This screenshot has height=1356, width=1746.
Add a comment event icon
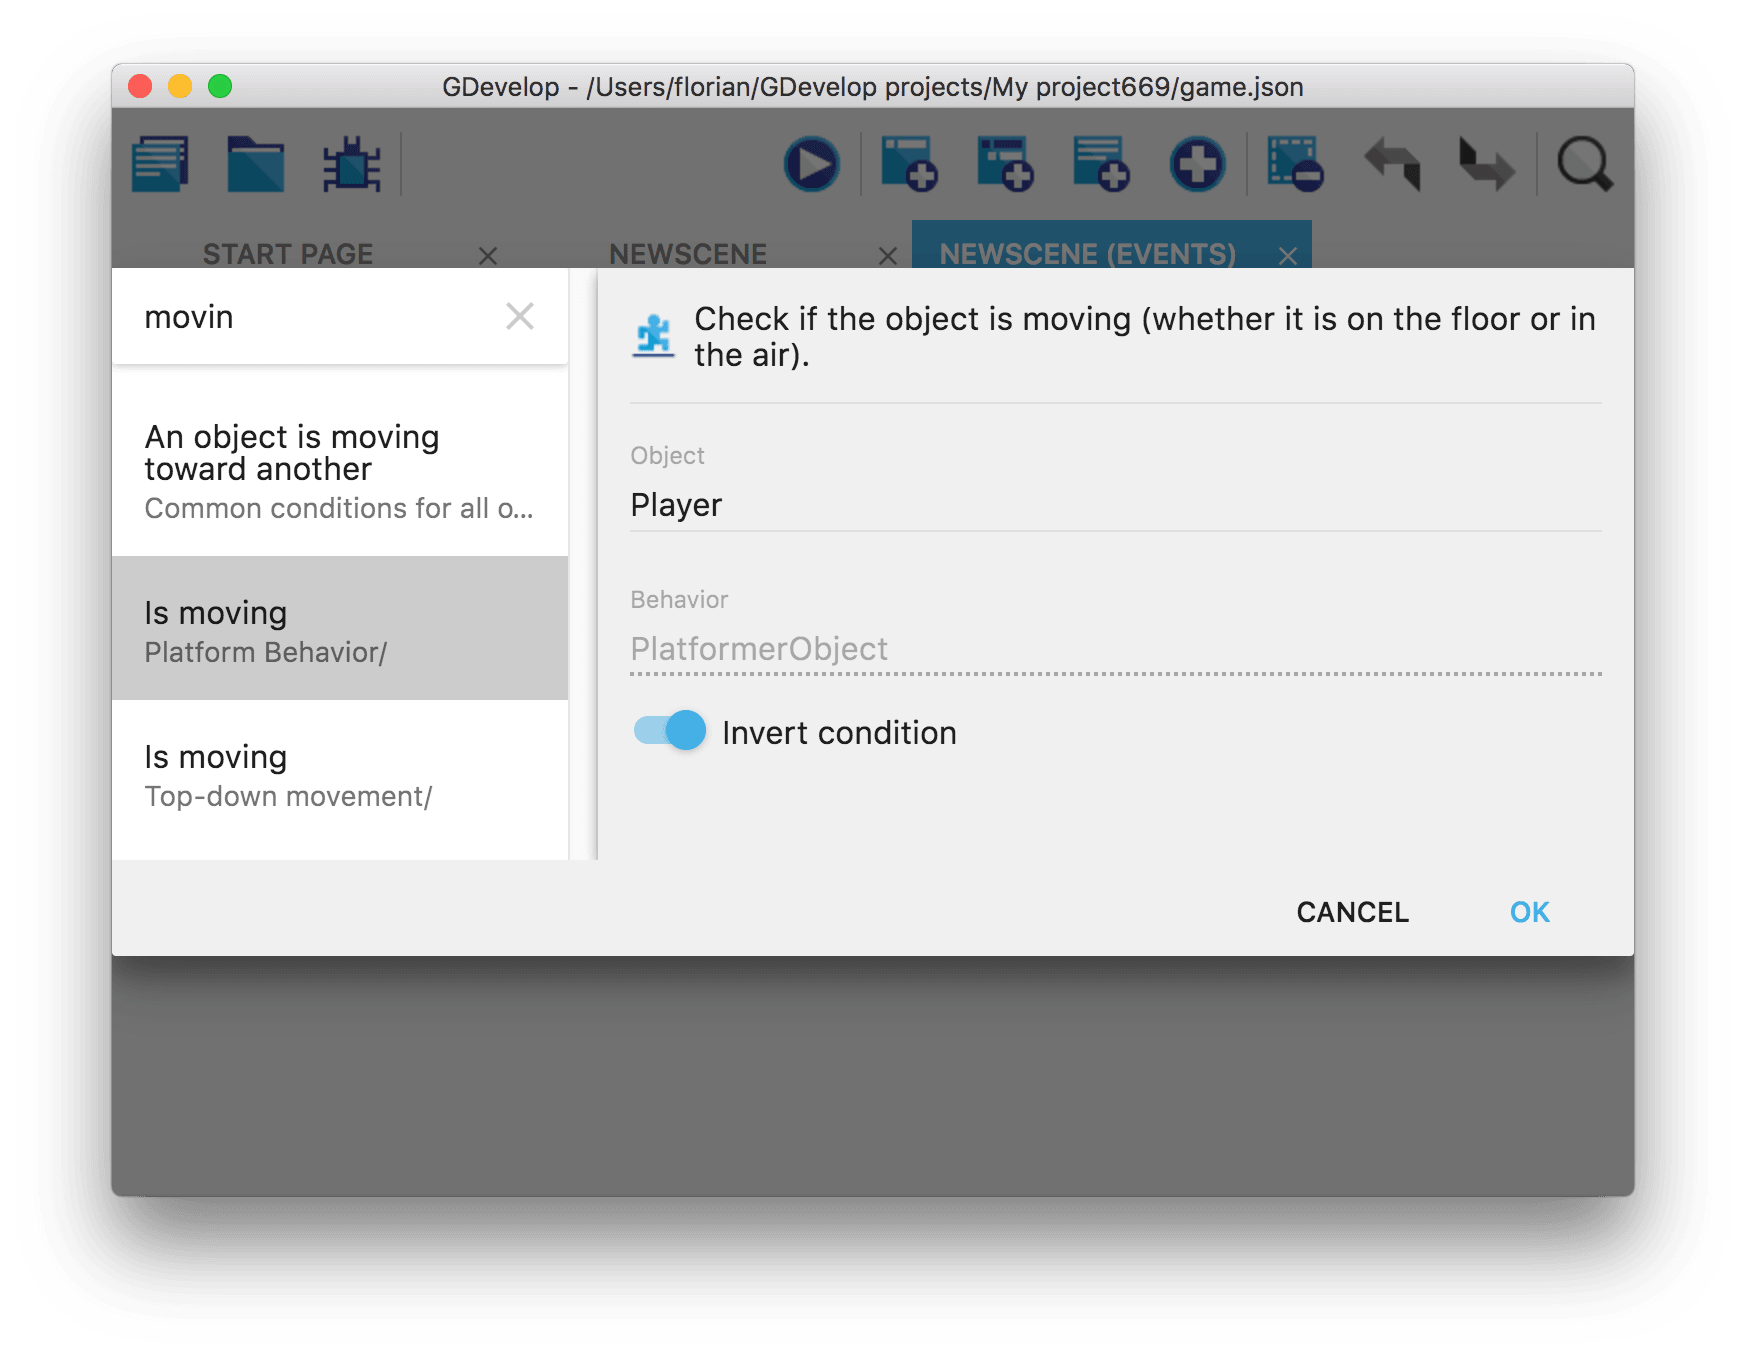(x=1101, y=164)
